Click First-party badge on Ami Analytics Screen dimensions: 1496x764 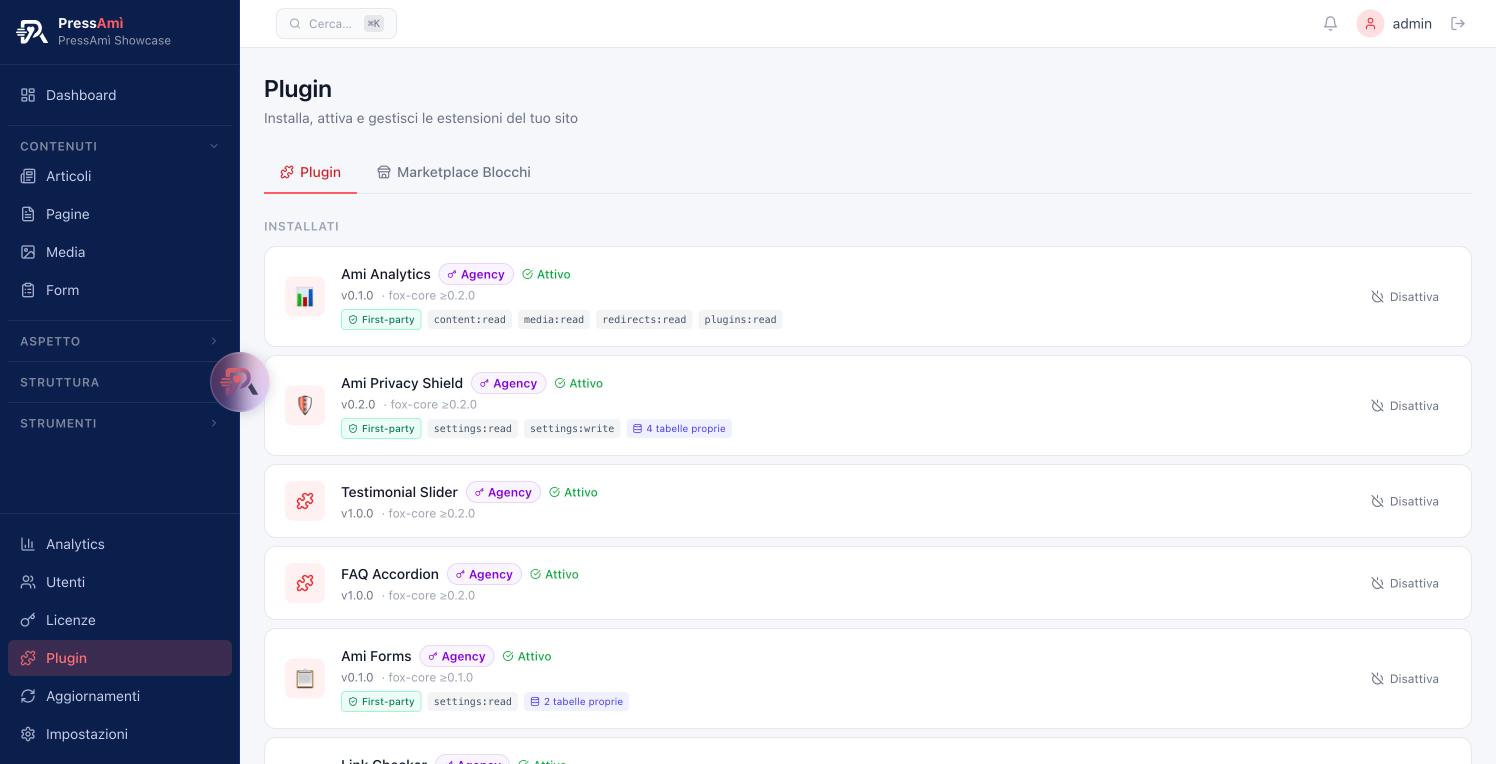pos(381,320)
